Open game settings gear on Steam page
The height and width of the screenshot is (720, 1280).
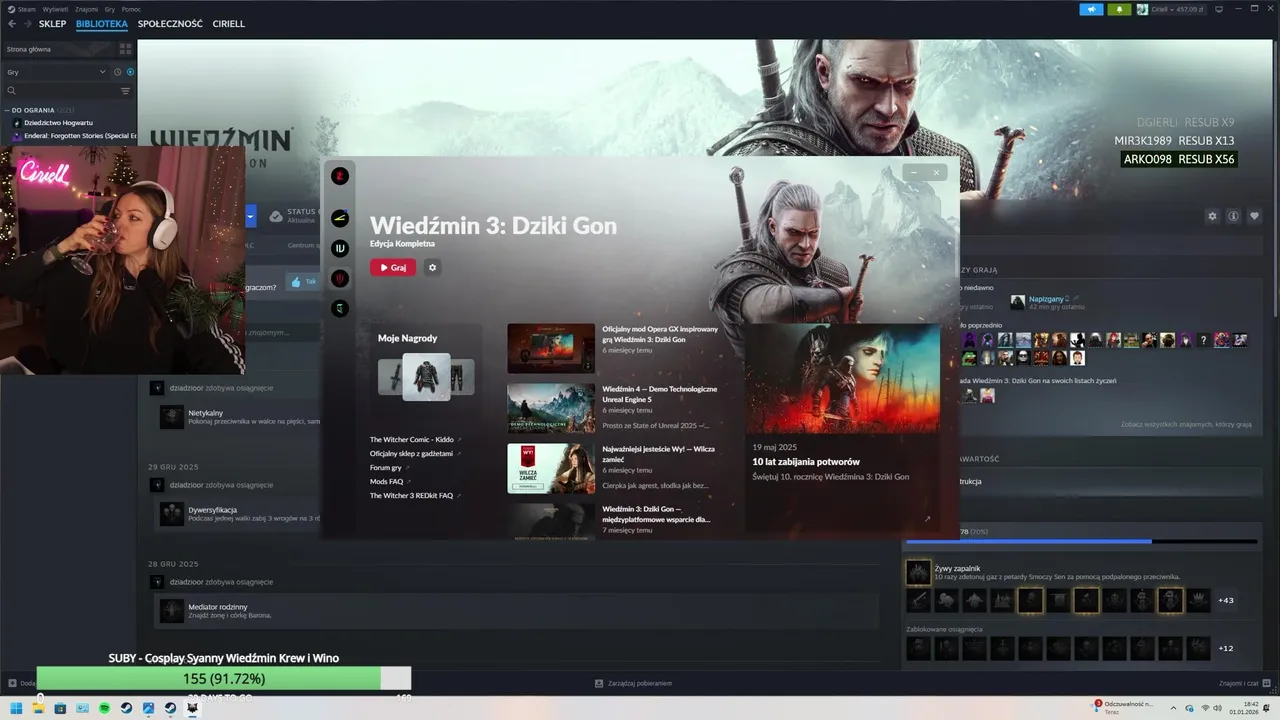point(1212,216)
